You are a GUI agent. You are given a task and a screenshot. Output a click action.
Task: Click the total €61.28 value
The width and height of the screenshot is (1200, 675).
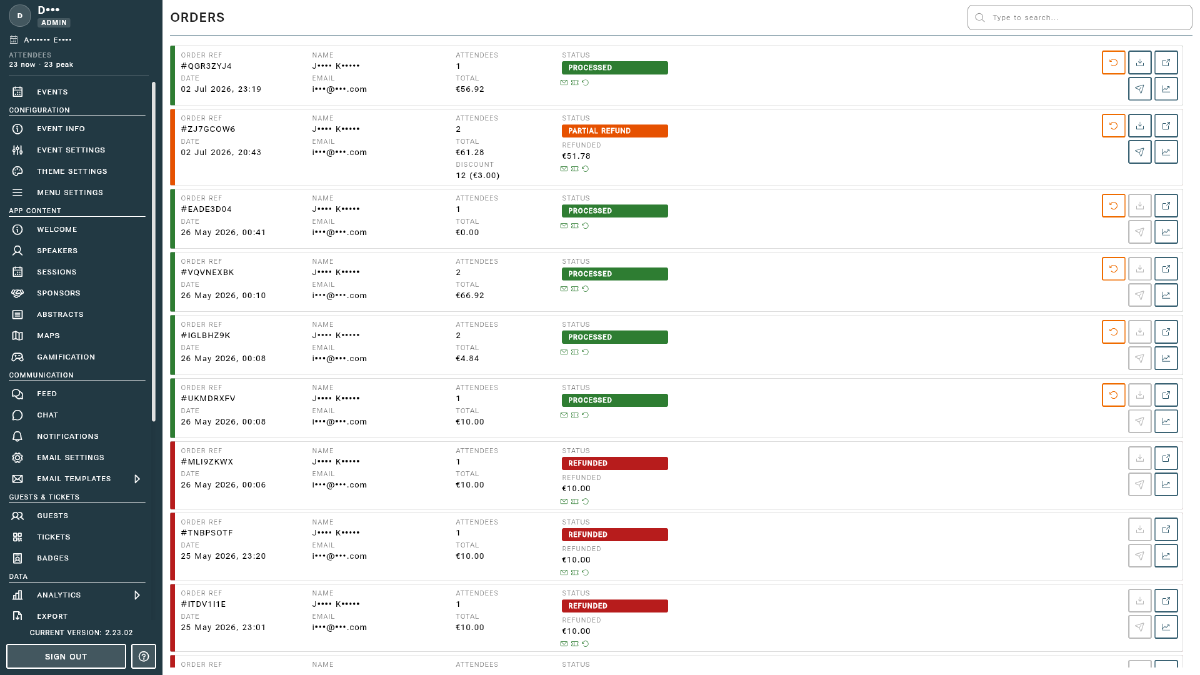(x=470, y=152)
